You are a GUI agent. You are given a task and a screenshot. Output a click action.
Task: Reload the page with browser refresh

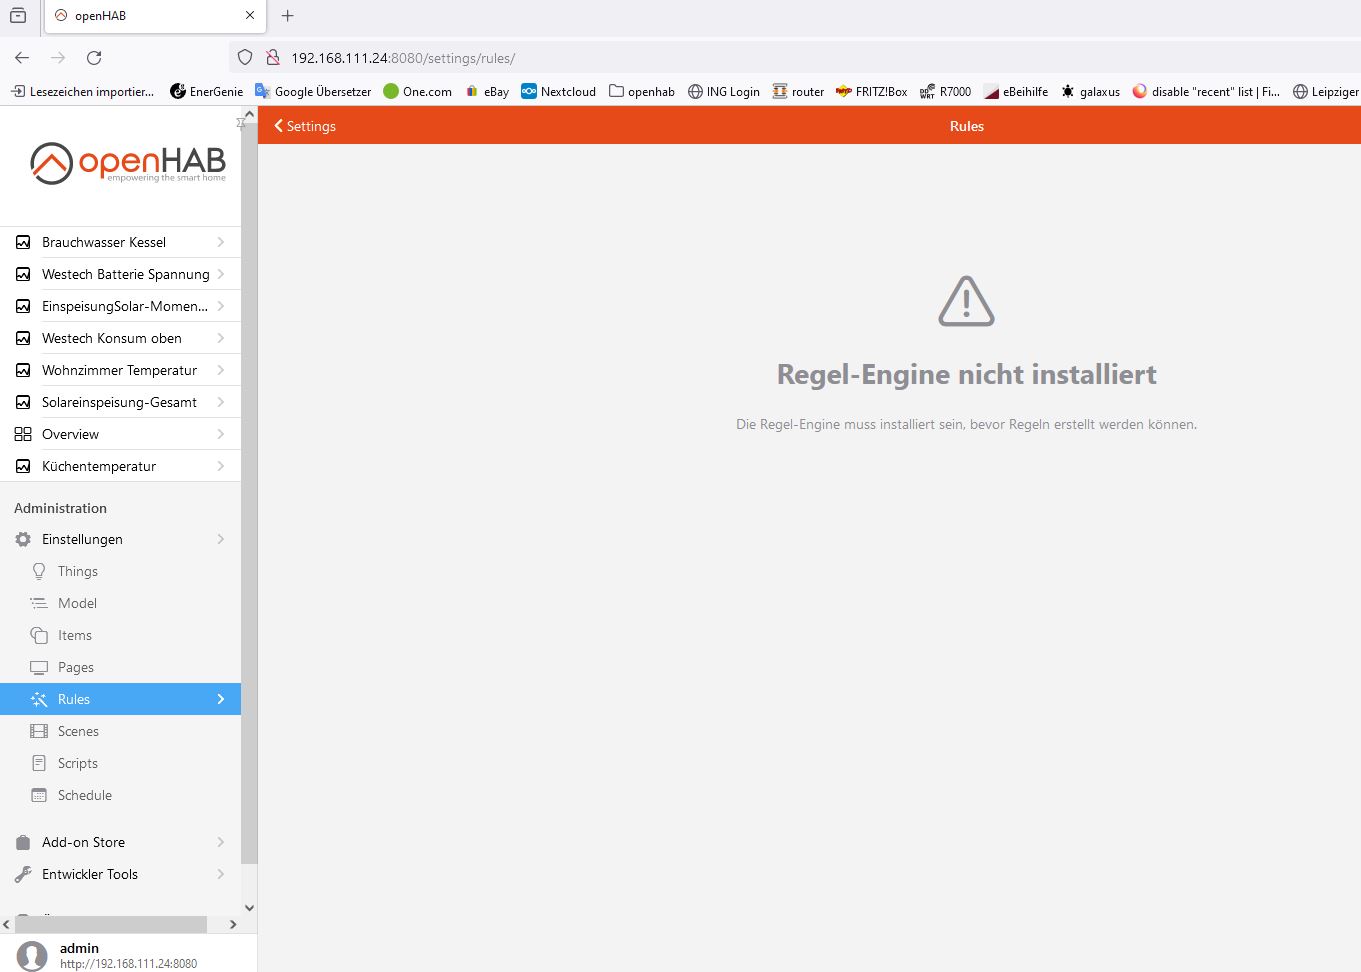point(94,58)
